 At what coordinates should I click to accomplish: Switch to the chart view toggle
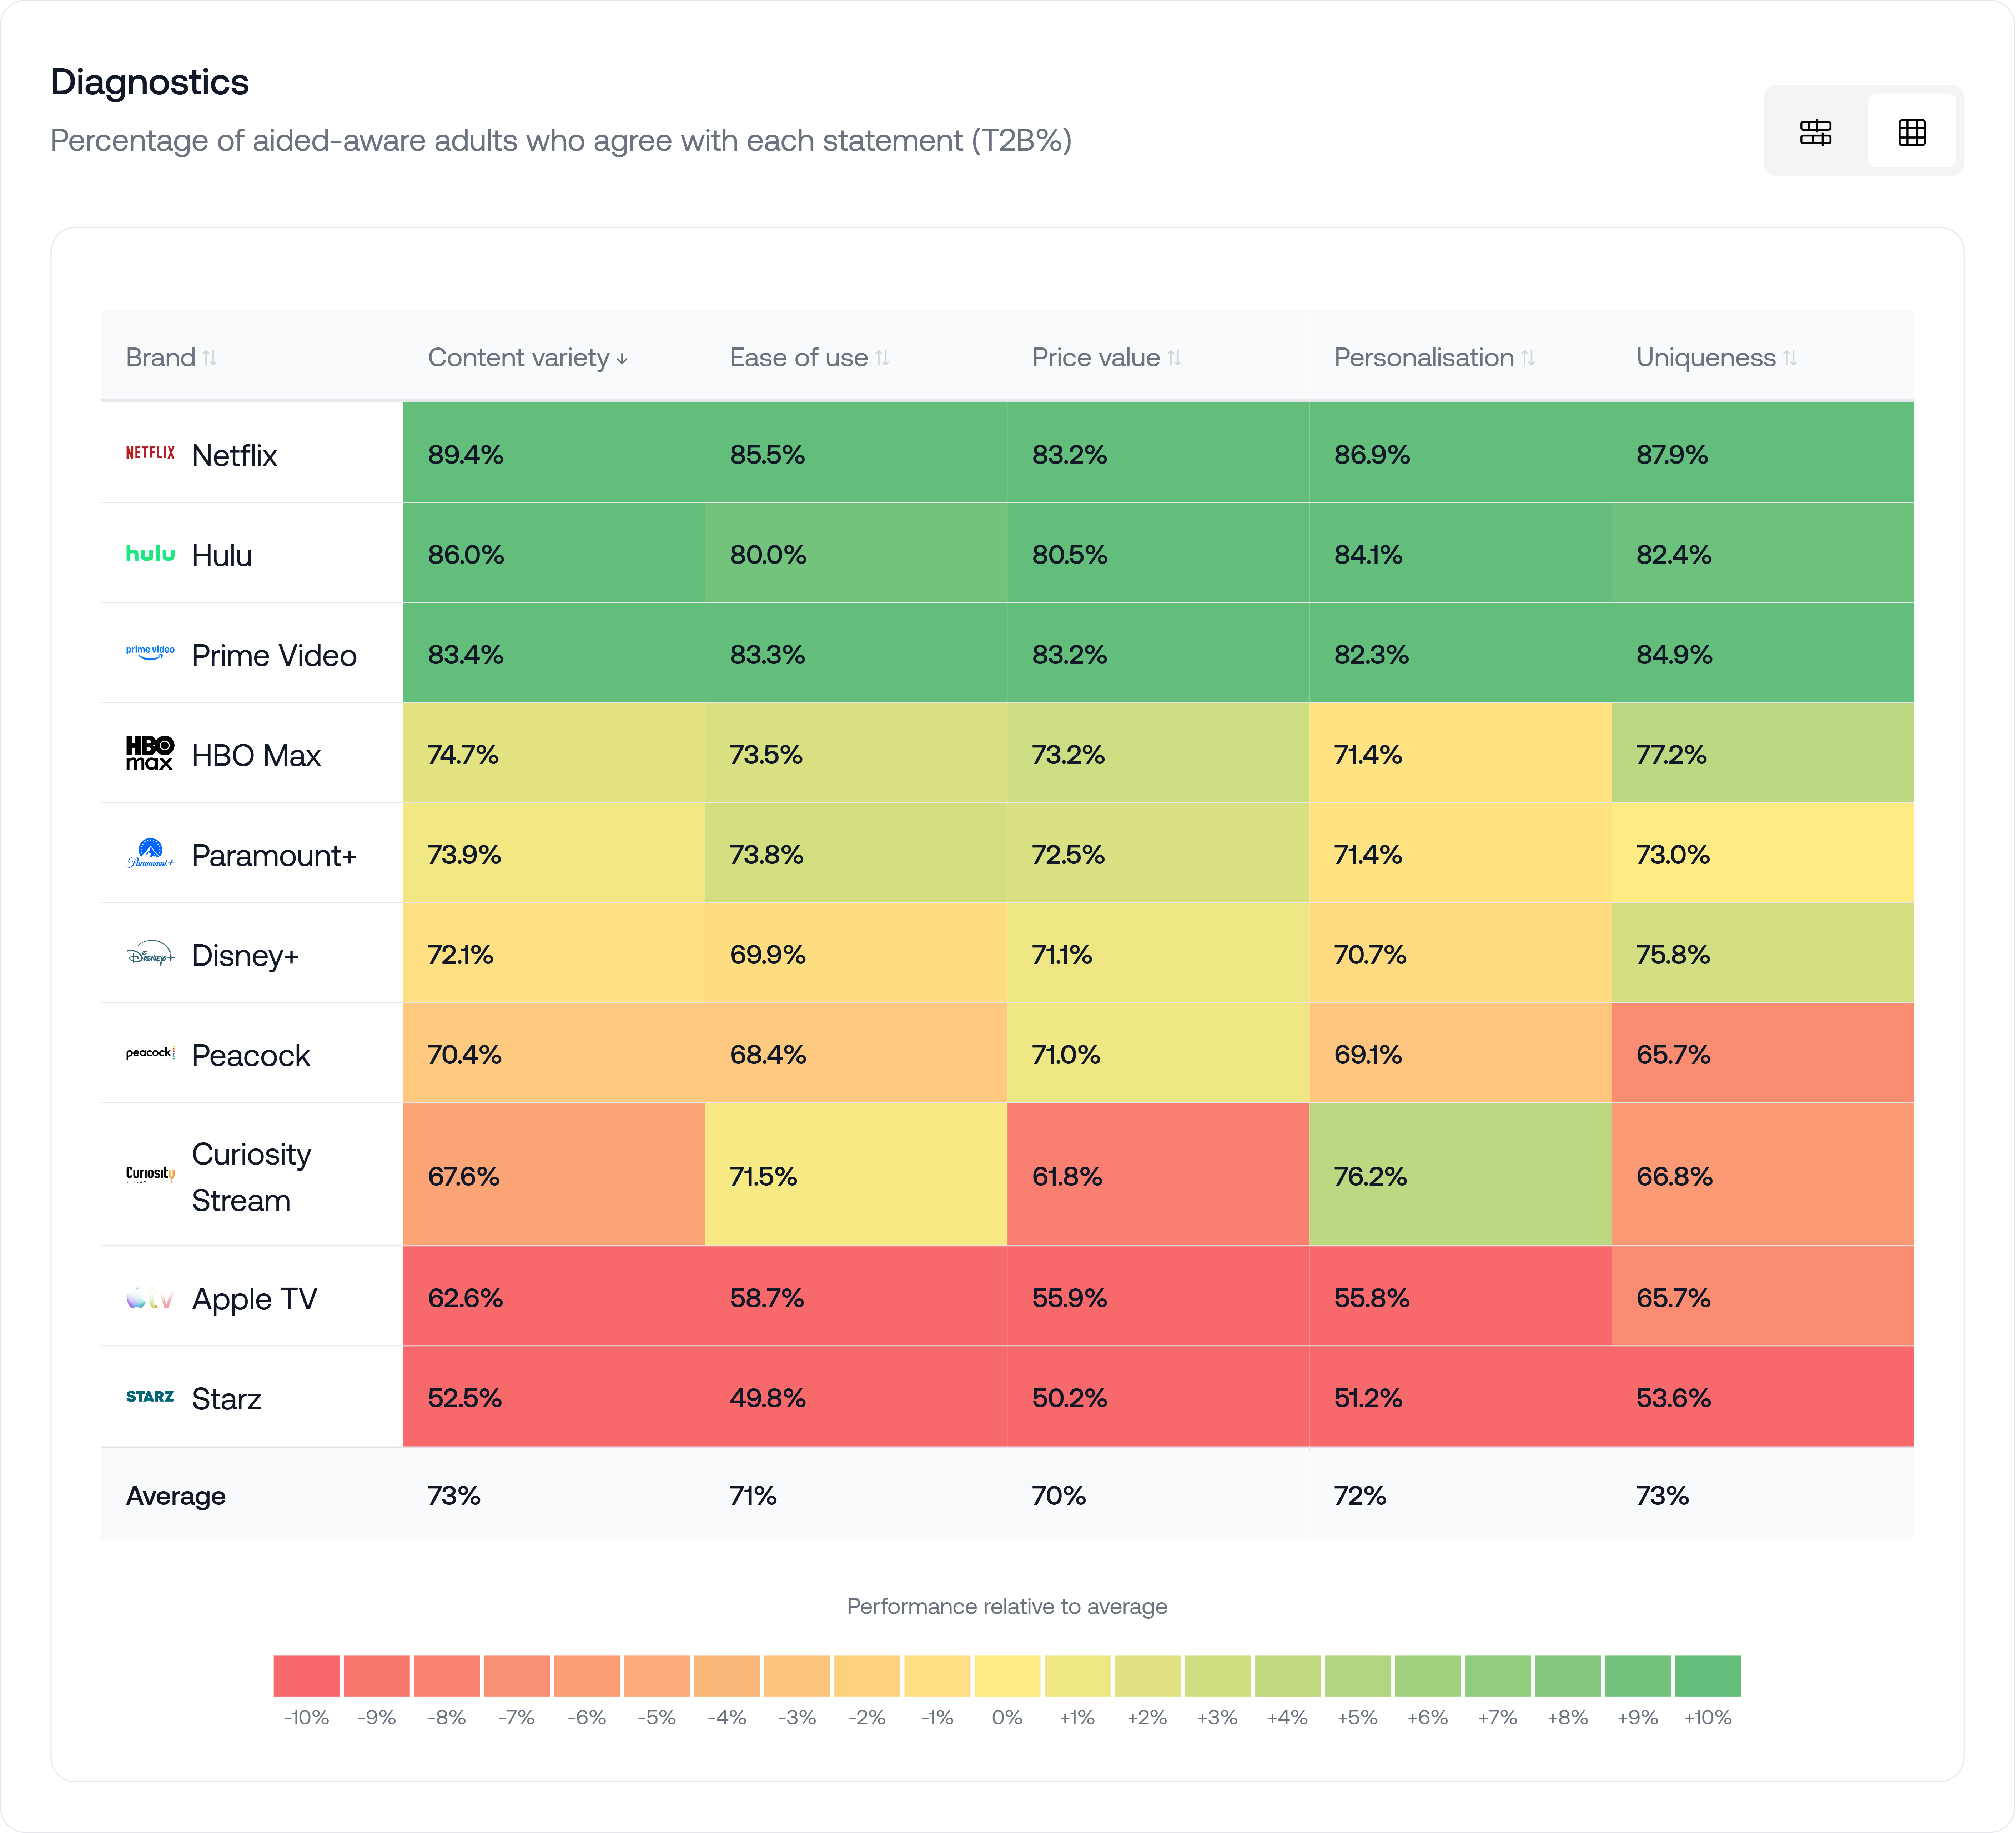(x=1815, y=132)
